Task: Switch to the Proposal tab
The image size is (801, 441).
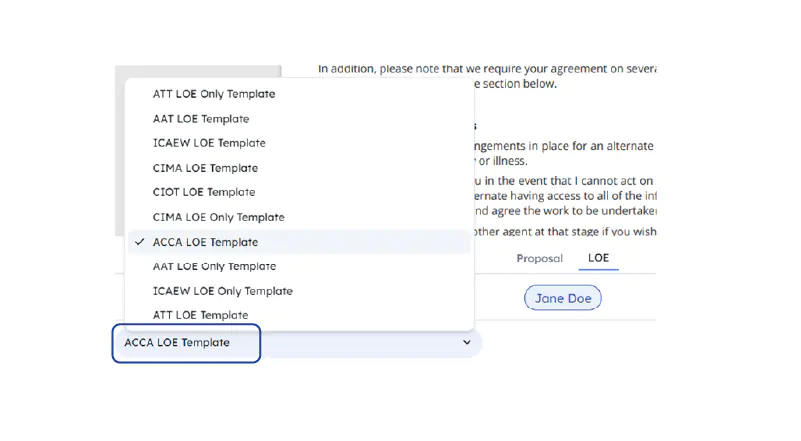Action: click(539, 258)
